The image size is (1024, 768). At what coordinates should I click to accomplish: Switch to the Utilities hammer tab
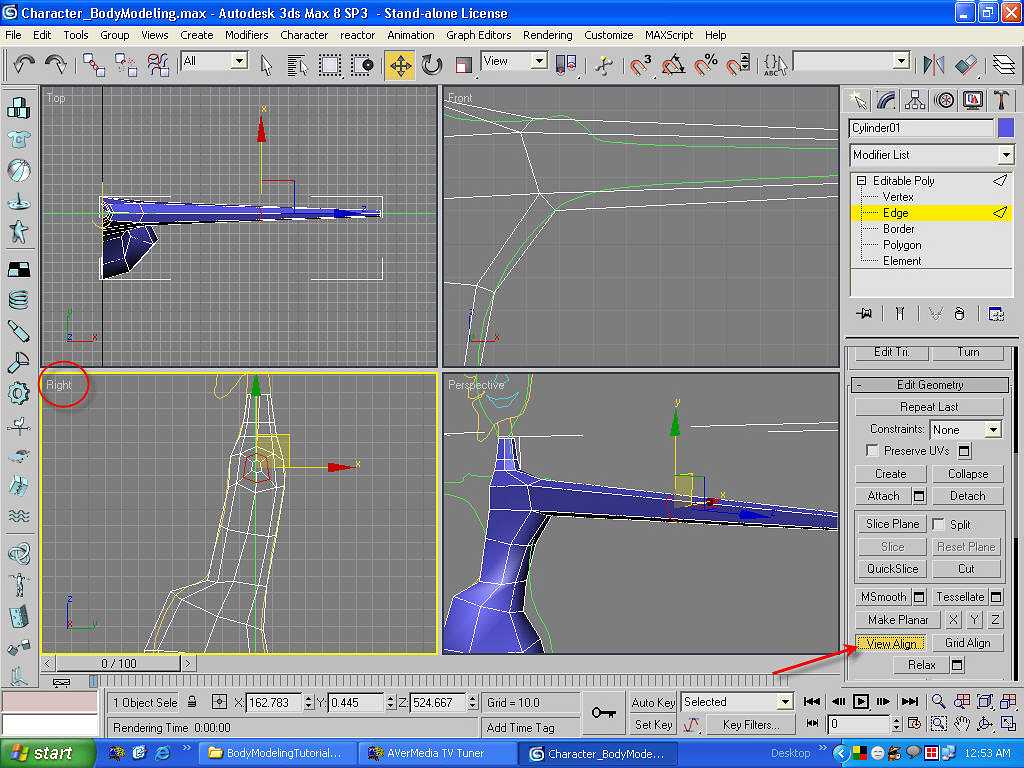click(x=1002, y=101)
